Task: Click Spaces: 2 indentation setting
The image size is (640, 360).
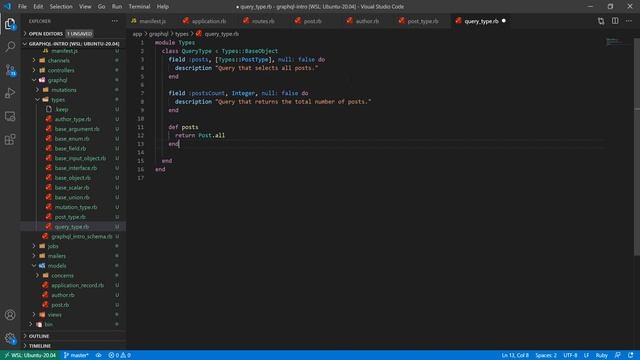Action: pos(546,355)
